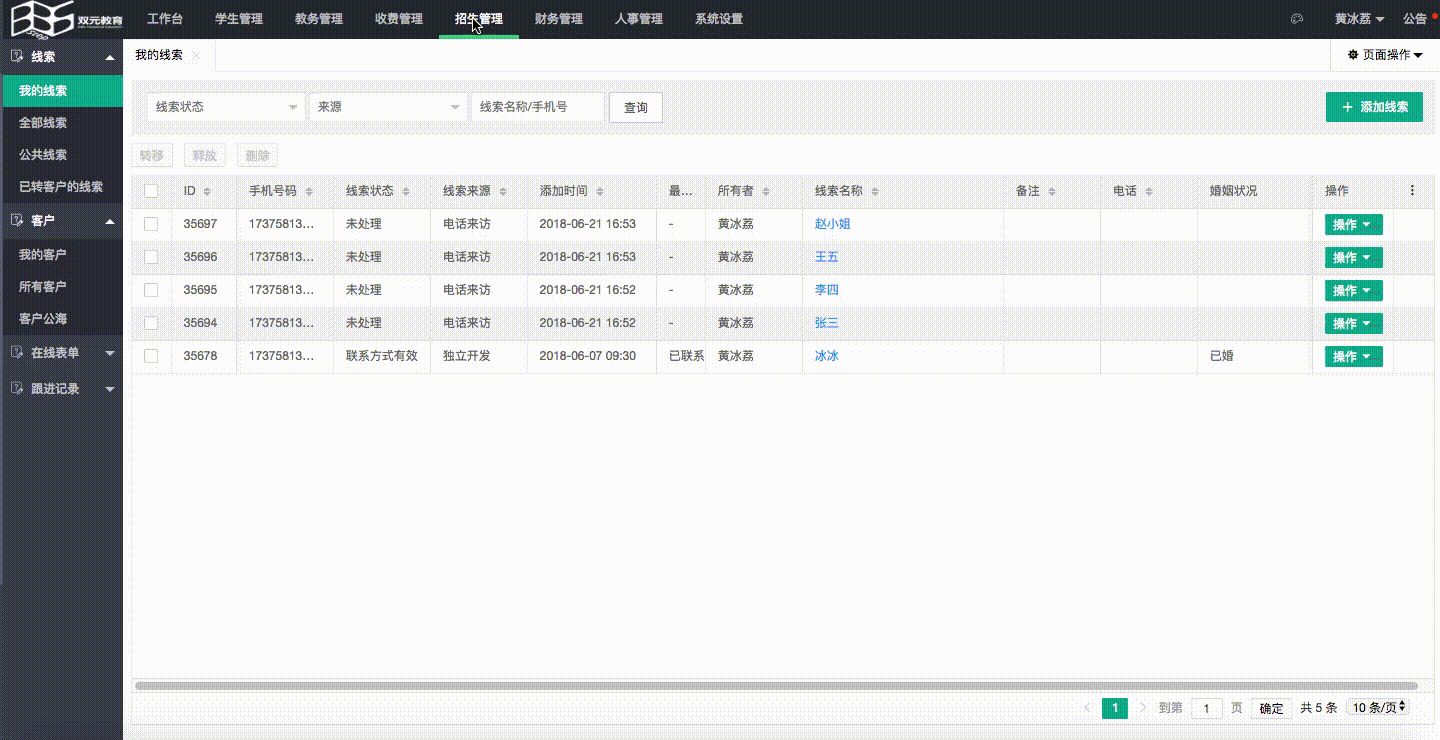The height and width of the screenshot is (740, 1440).
Task: Check the checkbox for row ID 35697
Action: click(151, 224)
